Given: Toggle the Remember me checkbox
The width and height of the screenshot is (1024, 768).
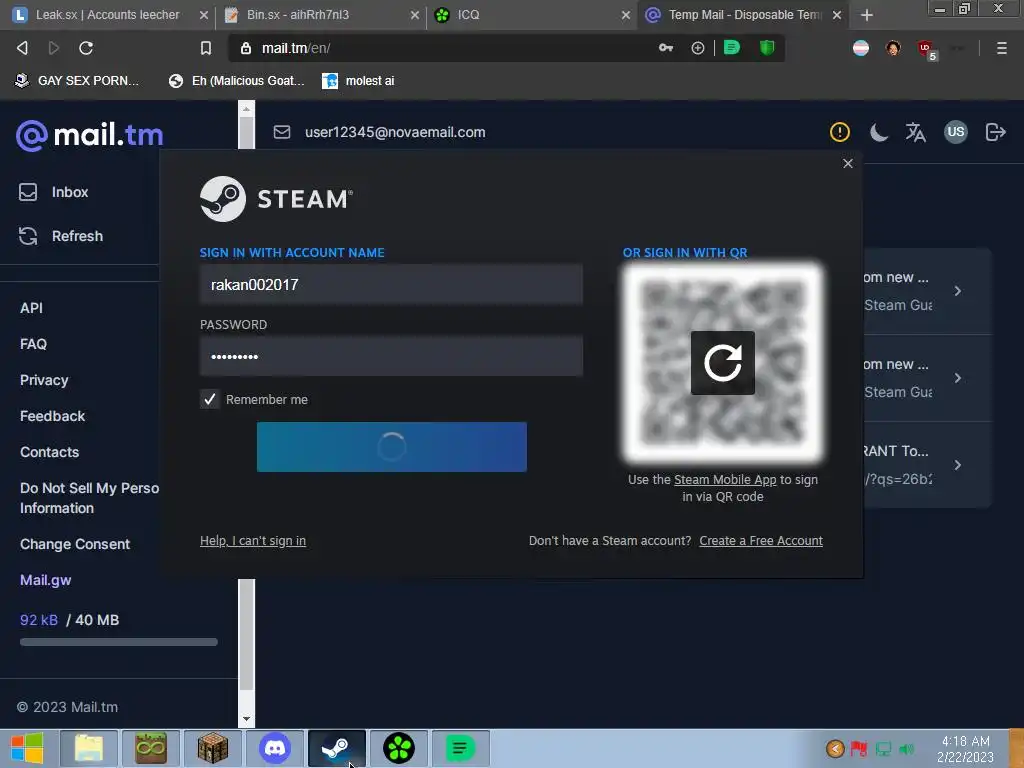Looking at the screenshot, I should 210,399.
